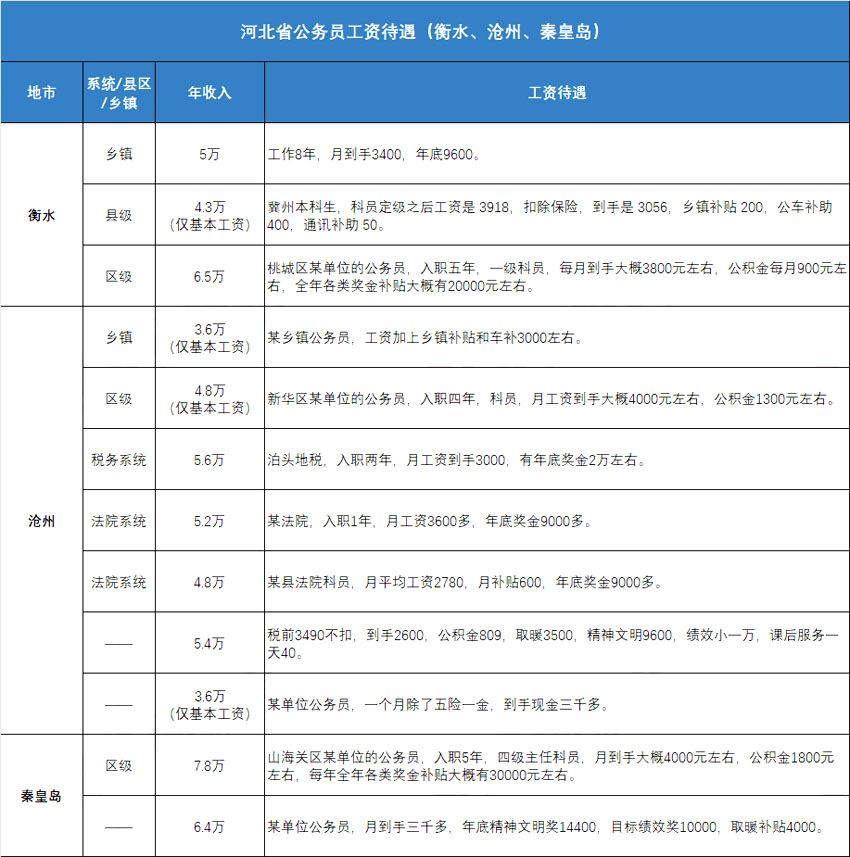Click the 5.6万 annual income cell
The image size is (850, 857).
210,460
